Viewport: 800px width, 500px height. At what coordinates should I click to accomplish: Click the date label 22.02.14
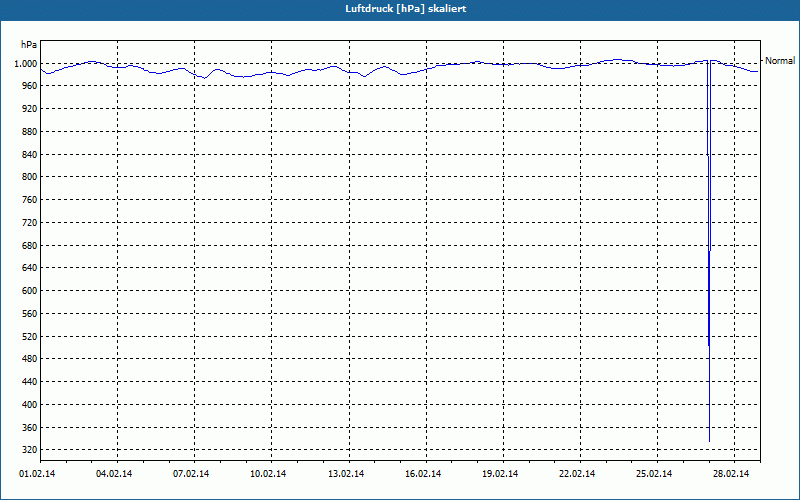[x=577, y=474]
